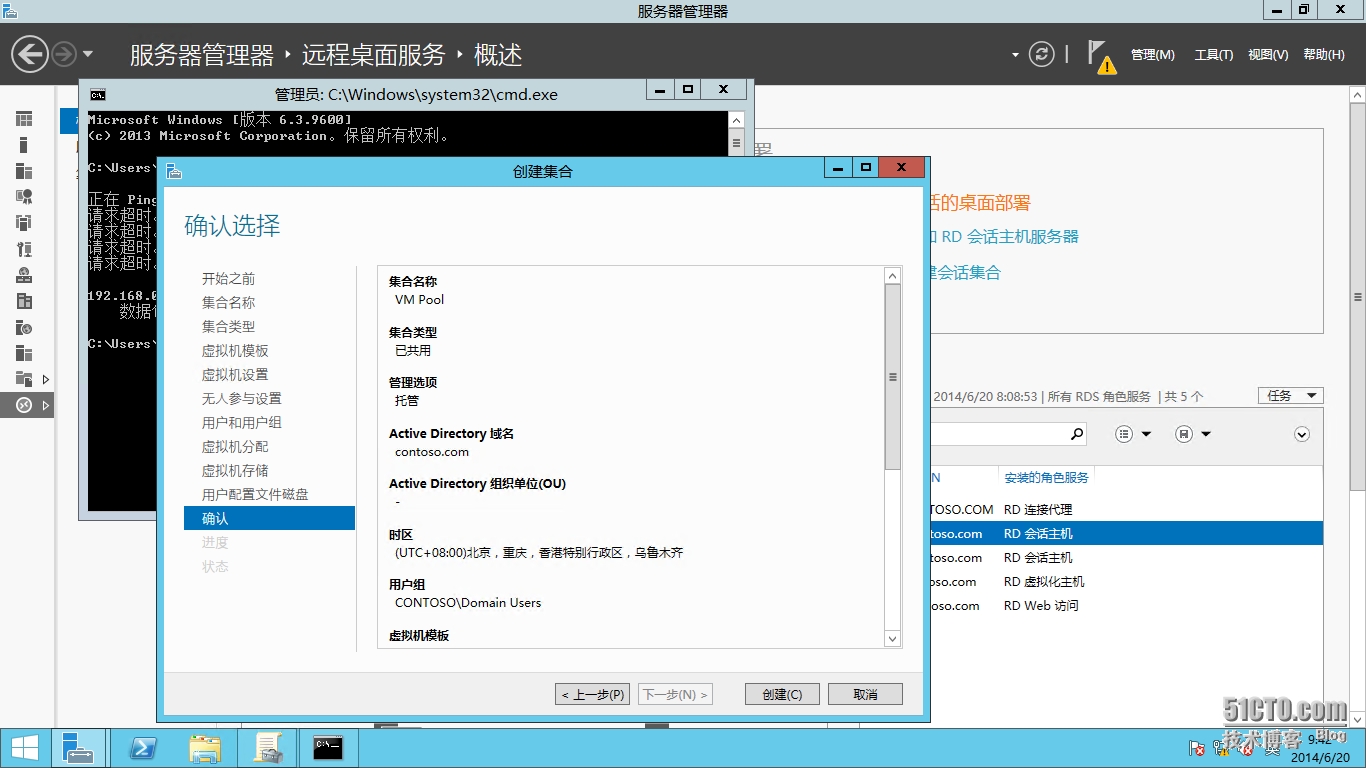Click the 取消 button in wizard
This screenshot has width=1366, height=768.
[x=865, y=694]
